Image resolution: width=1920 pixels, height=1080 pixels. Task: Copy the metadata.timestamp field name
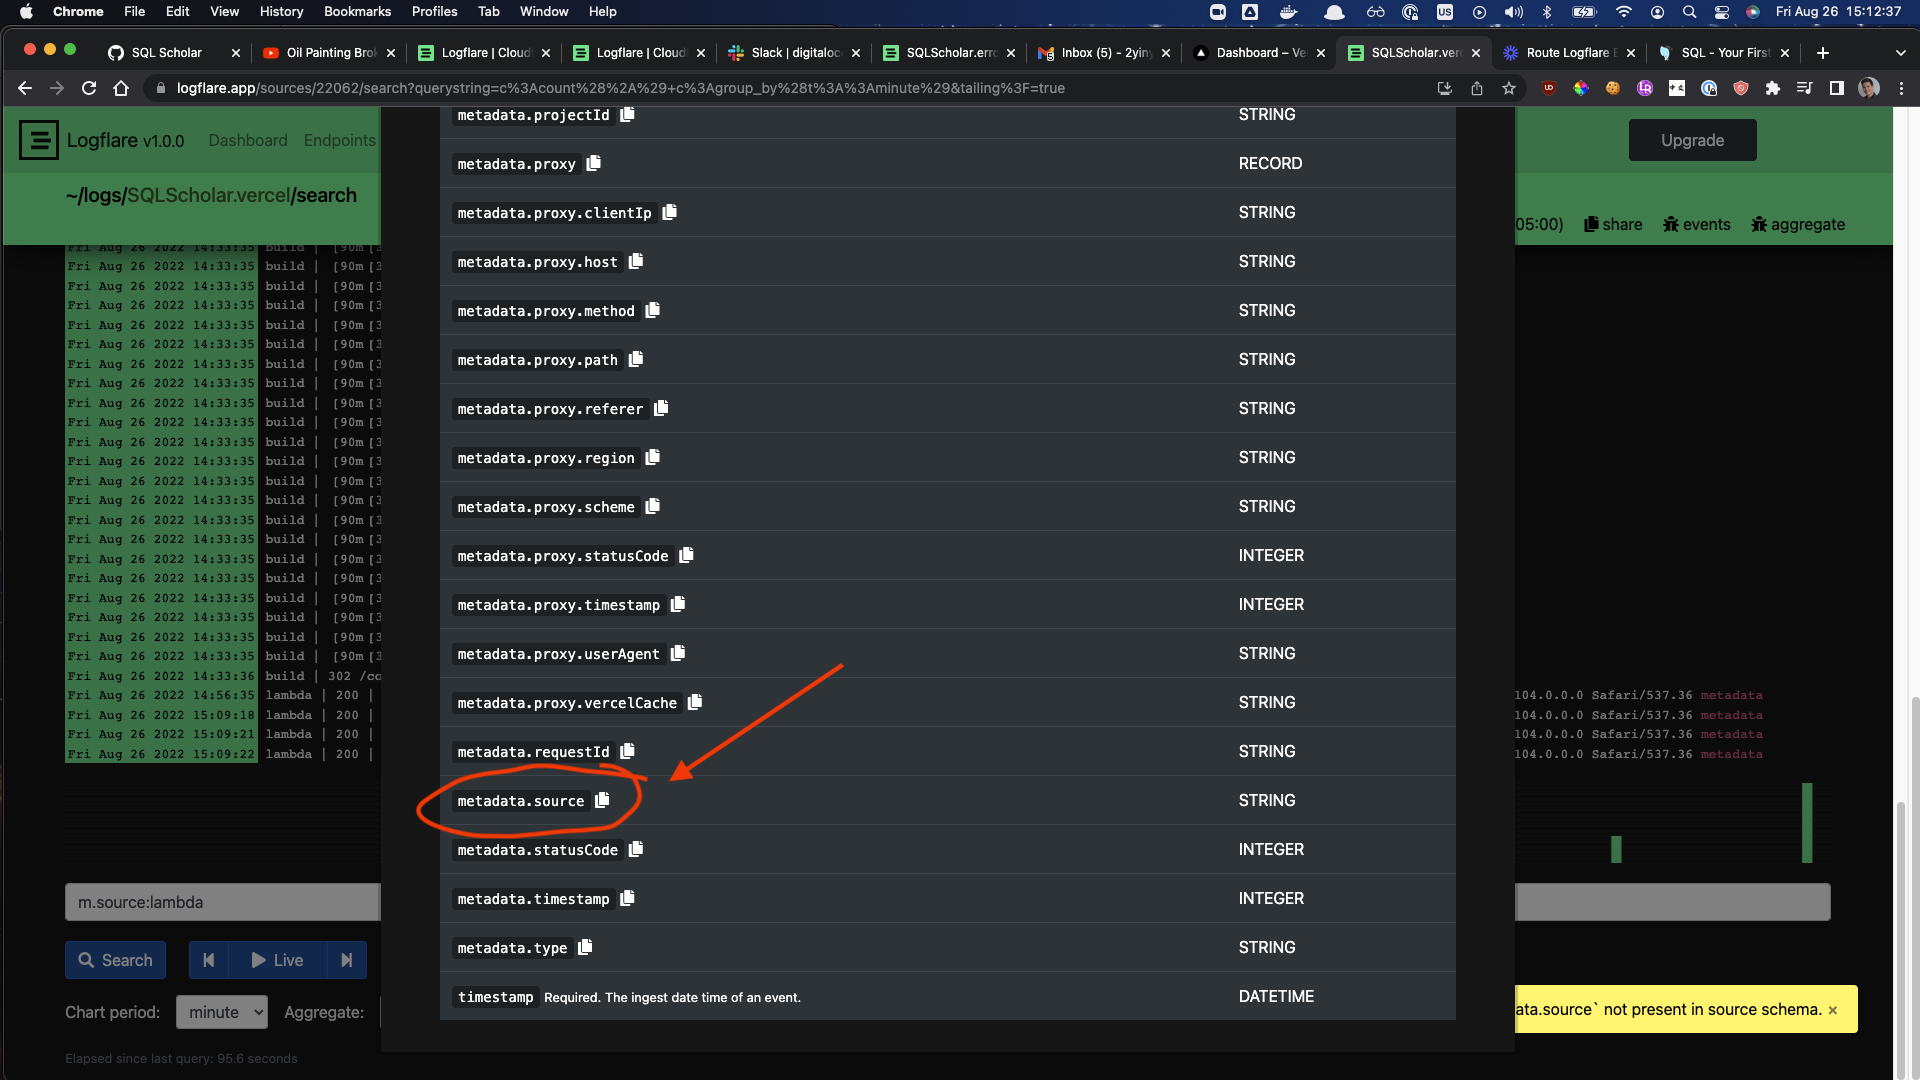(x=628, y=898)
